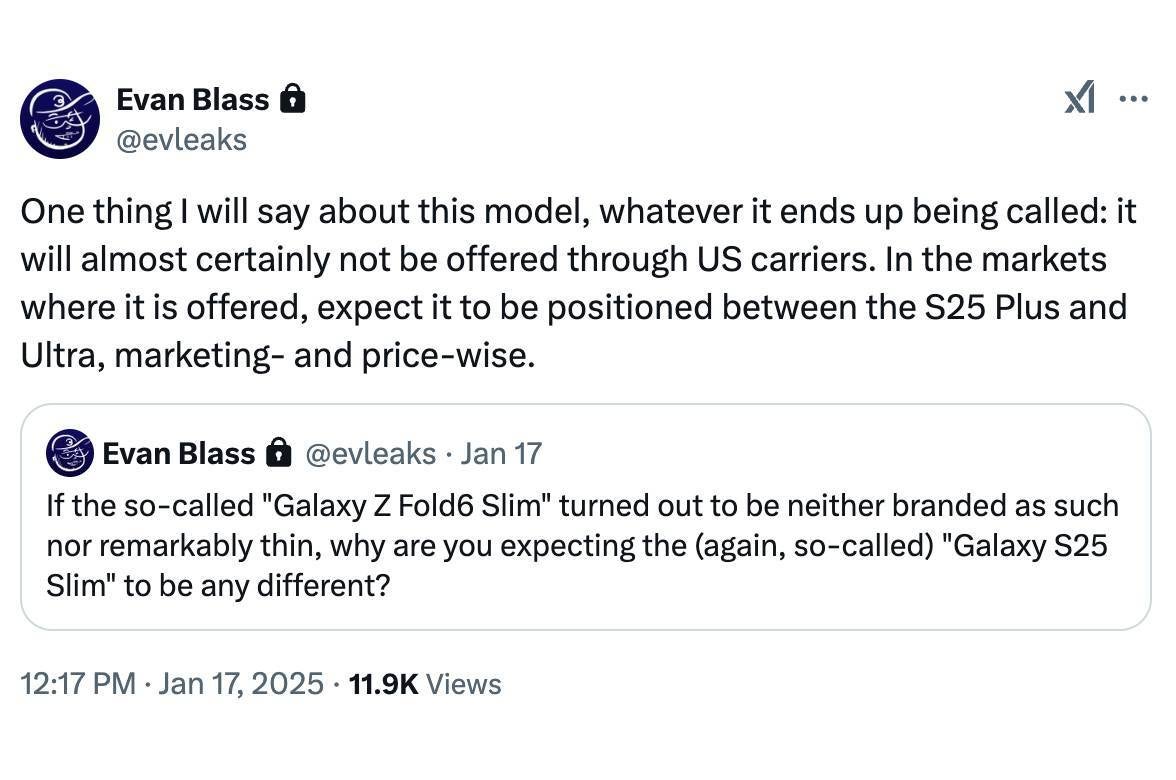Open the bold Evan Blass name at top
Image resolution: width=1176 pixels, height=780 pixels.
pos(193,99)
